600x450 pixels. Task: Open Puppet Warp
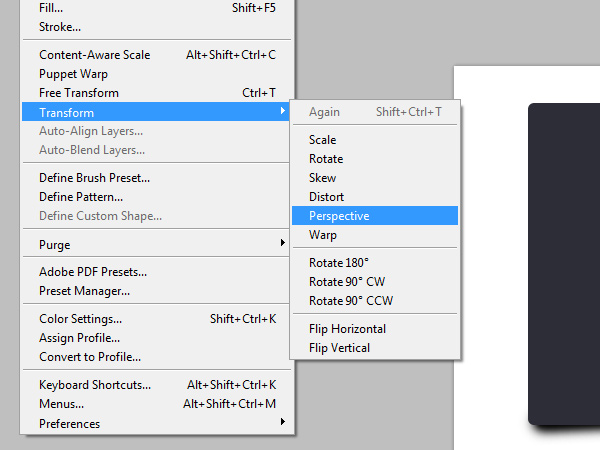coord(156,74)
